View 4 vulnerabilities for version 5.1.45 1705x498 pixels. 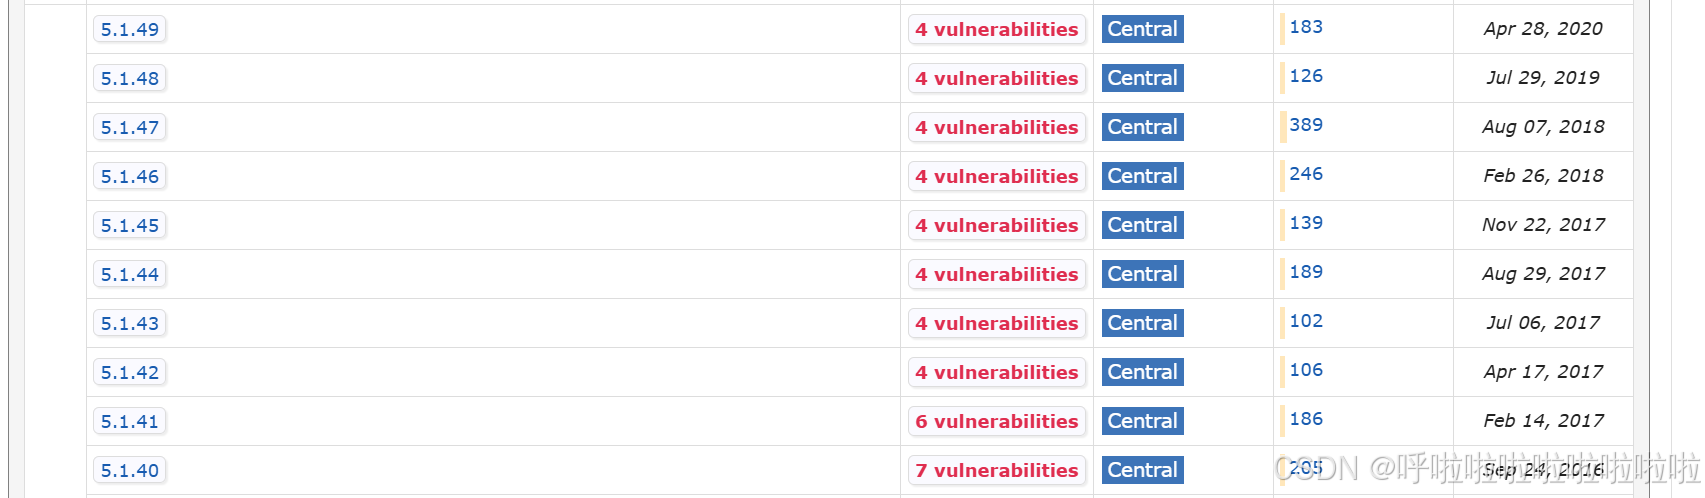997,225
